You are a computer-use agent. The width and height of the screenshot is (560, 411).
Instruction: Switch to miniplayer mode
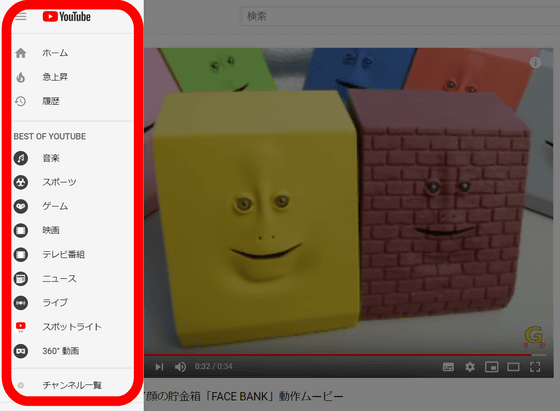492,367
